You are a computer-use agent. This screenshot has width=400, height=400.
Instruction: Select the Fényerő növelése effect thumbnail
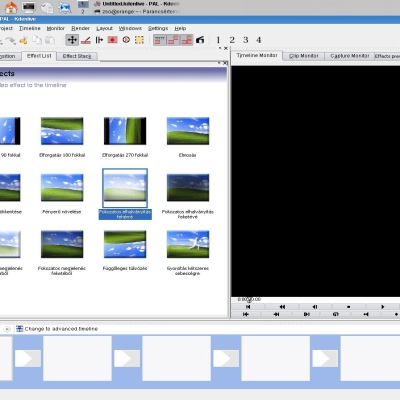pyautogui.click(x=62, y=188)
